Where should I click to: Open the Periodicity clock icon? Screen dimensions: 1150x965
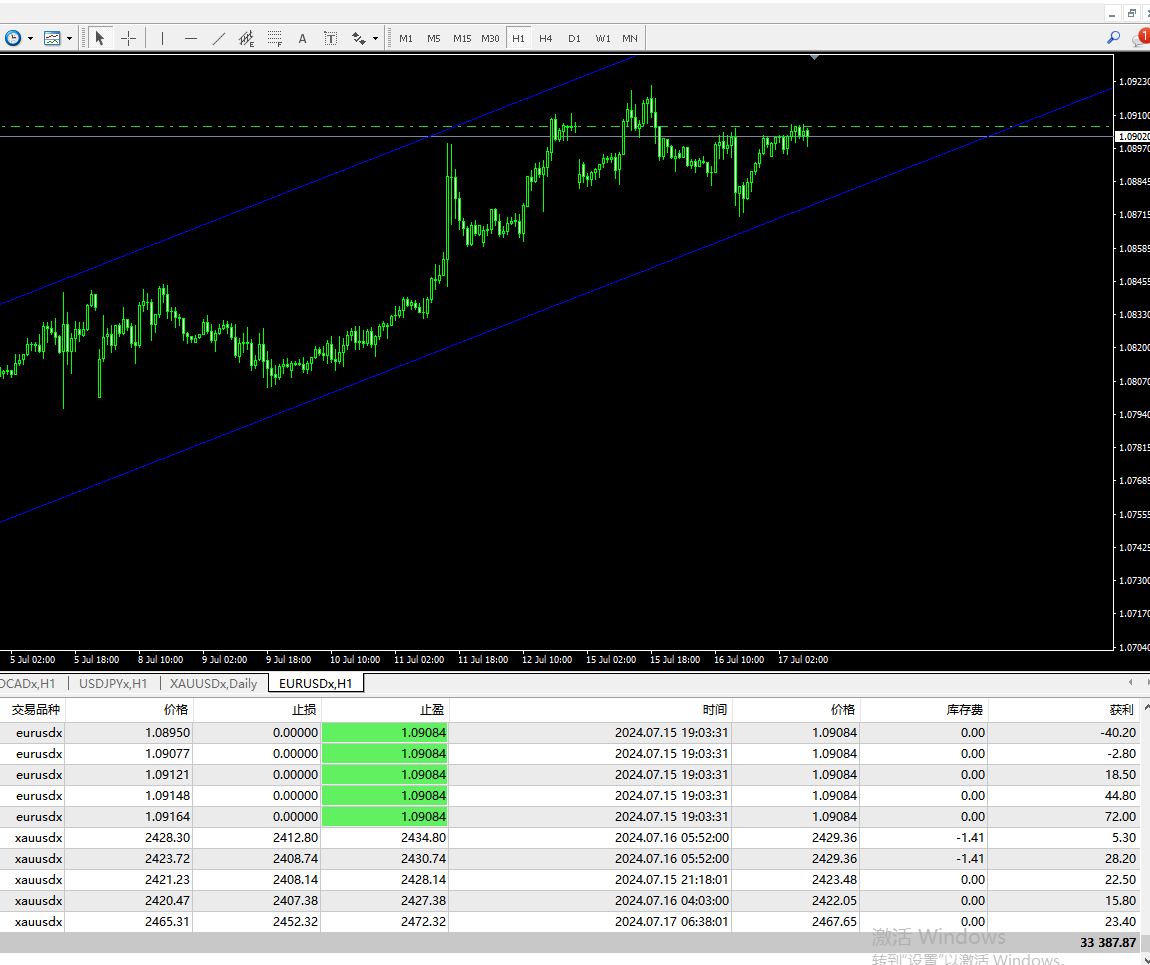click(12, 38)
